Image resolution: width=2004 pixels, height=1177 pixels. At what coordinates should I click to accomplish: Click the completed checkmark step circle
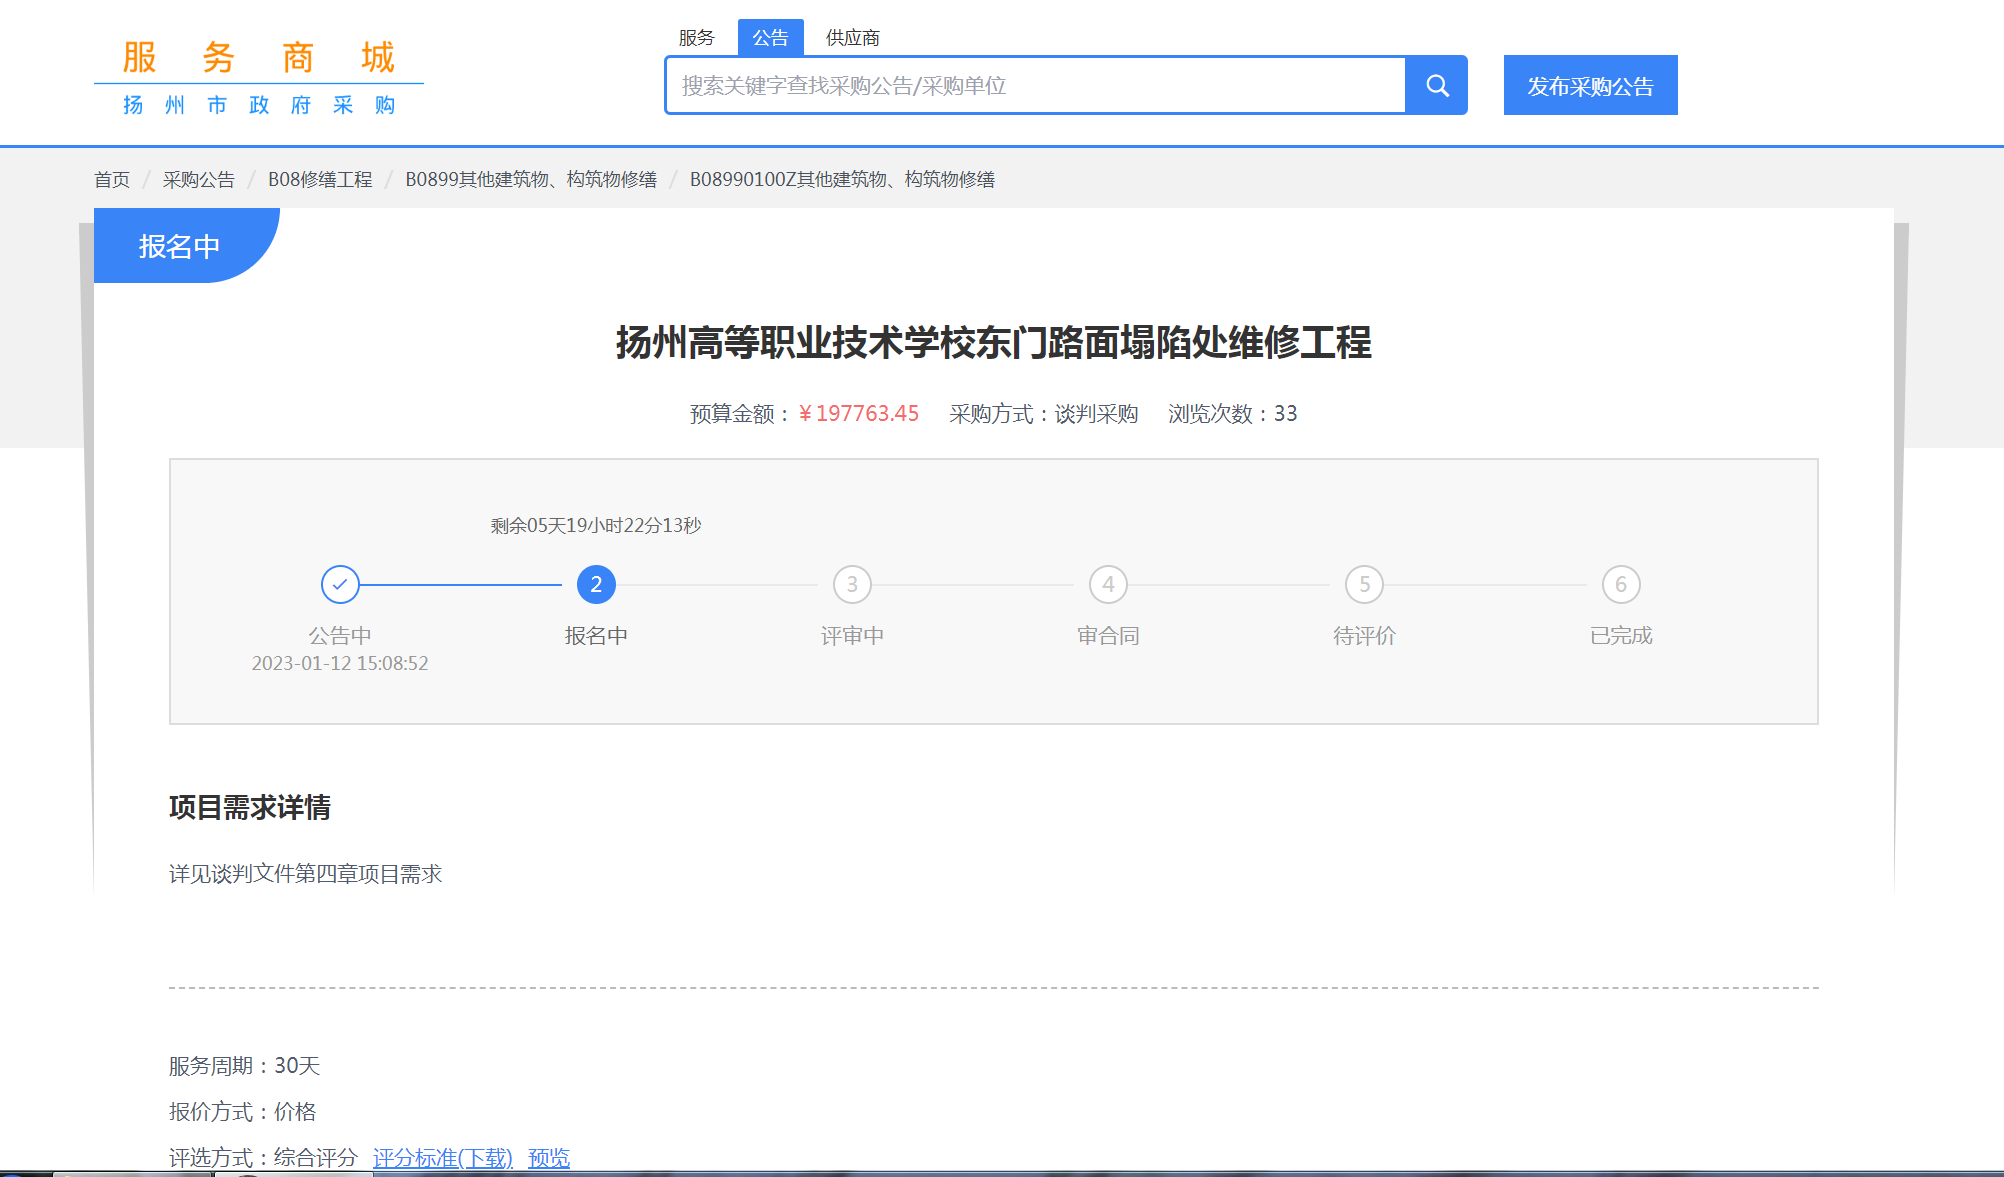(x=340, y=585)
